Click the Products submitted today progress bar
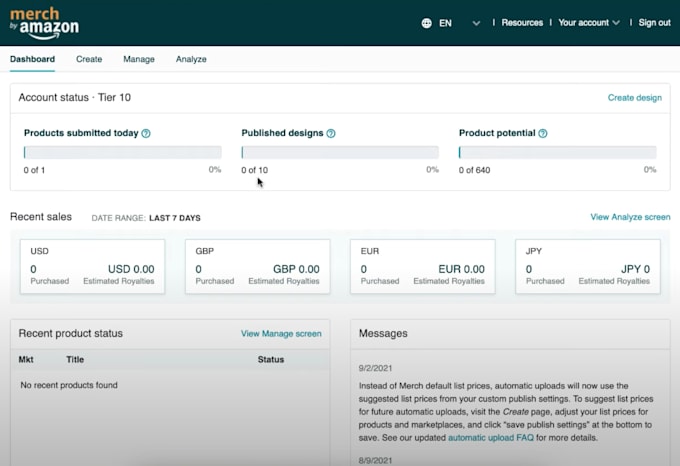This screenshot has width=680, height=466. [x=122, y=153]
